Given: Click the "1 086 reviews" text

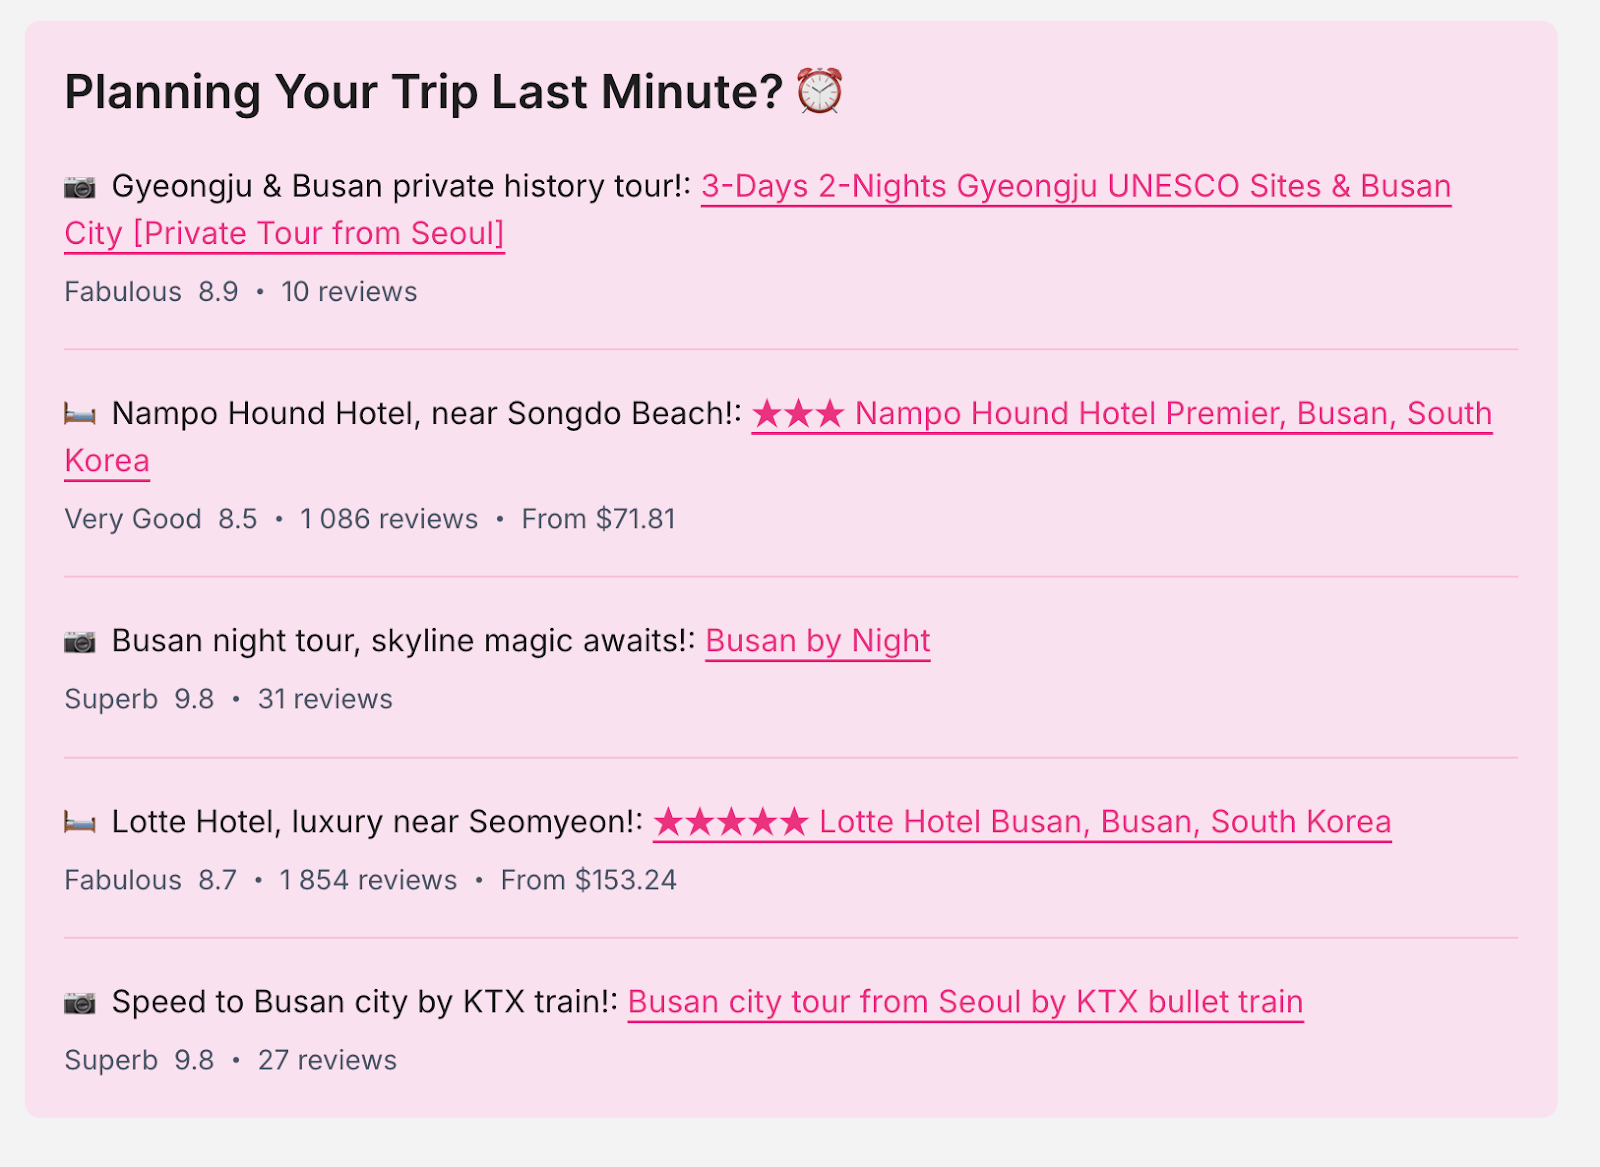Looking at the screenshot, I should [389, 519].
